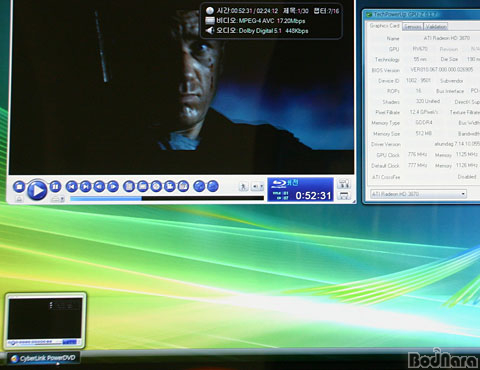Switch to the Sensors tab in GPU-Z

pos(412,27)
